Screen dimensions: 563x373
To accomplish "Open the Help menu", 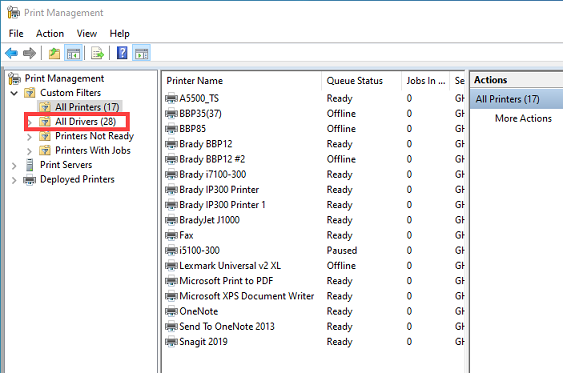I will pyautogui.click(x=120, y=34).
